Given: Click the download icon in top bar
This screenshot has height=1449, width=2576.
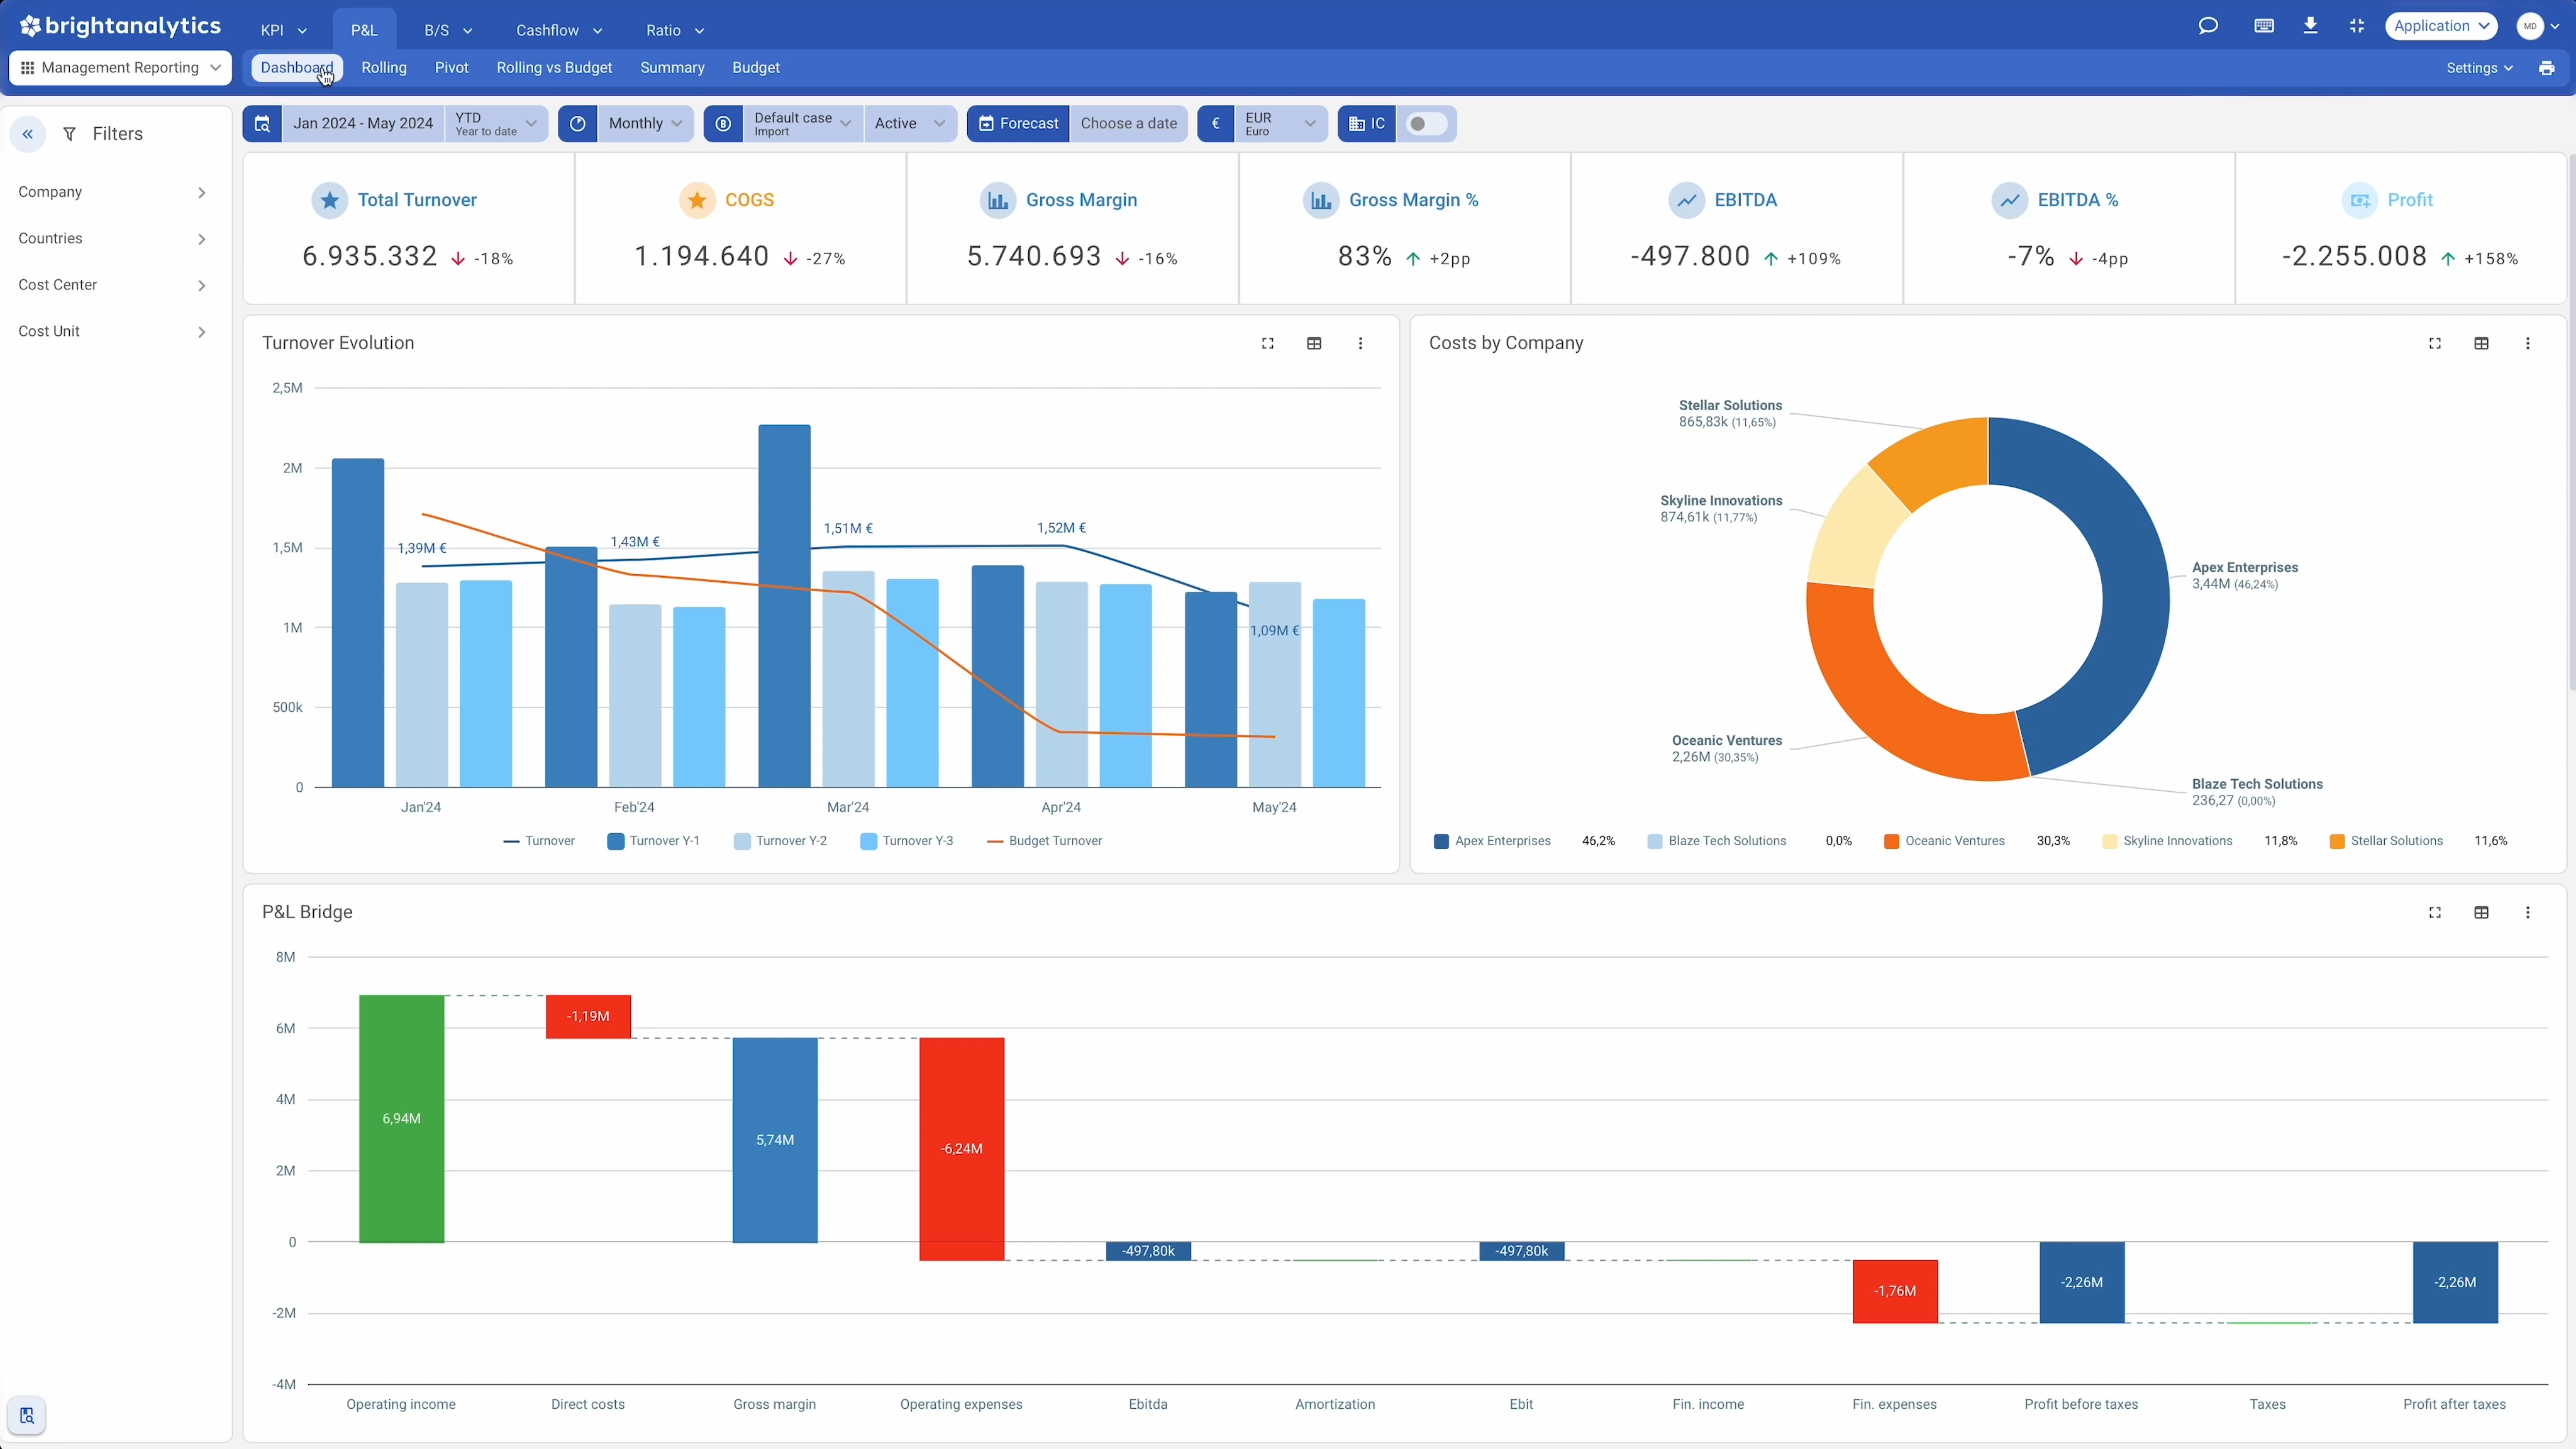Looking at the screenshot, I should [x=2311, y=26].
